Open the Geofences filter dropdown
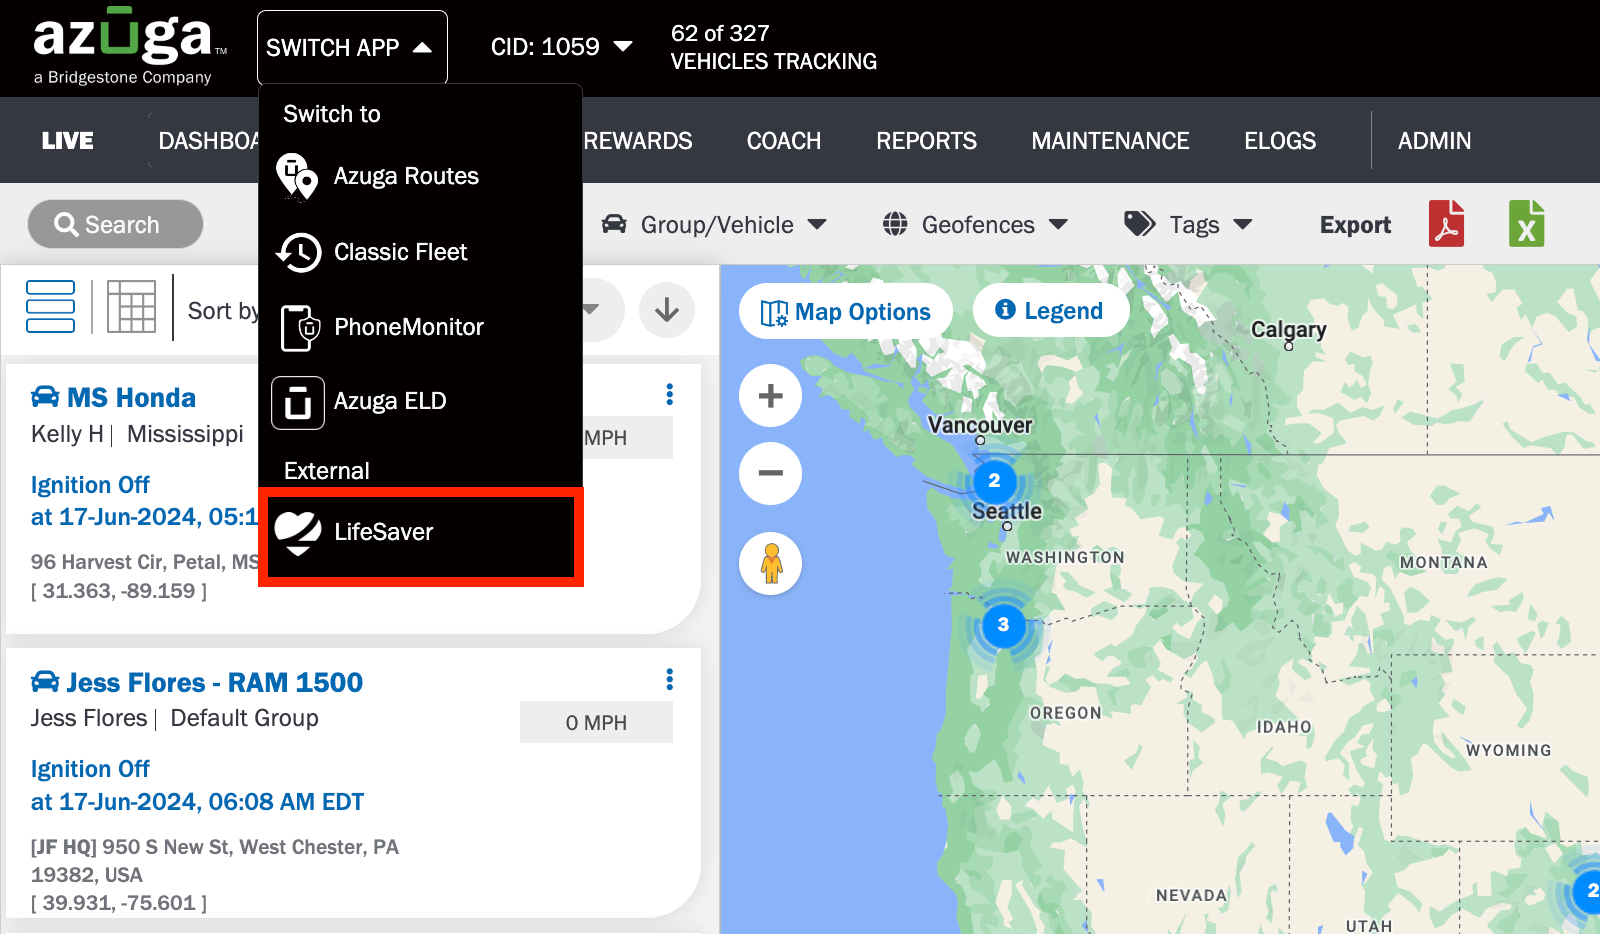The image size is (1600, 934). [x=975, y=225]
